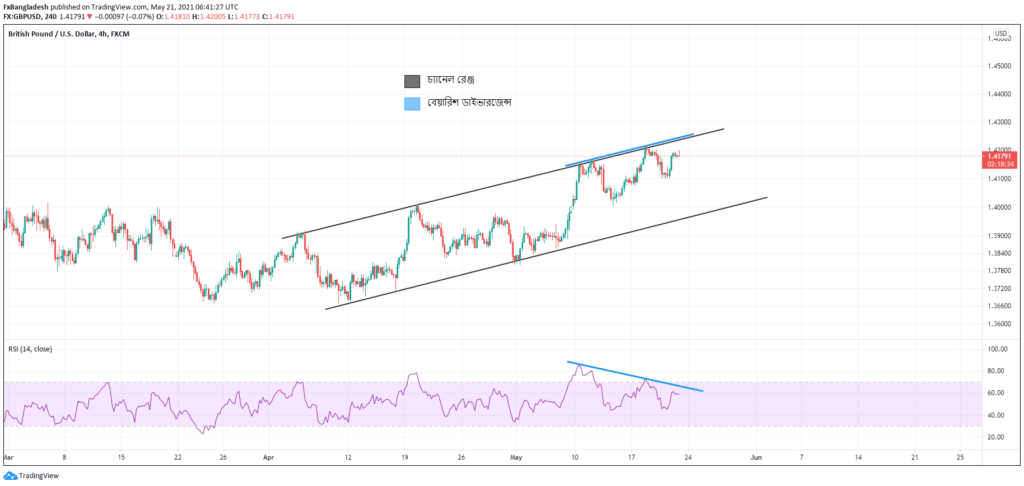Click the '12' date axis label
1024x486 pixels.
[347, 457]
